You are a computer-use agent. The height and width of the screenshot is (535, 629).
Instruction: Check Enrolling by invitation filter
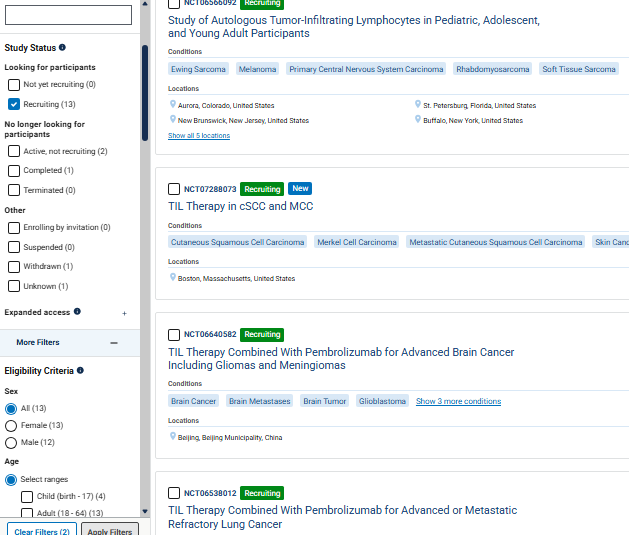tap(14, 227)
